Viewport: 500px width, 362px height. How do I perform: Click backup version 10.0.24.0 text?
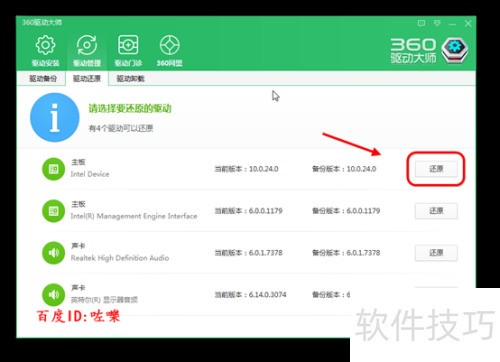(344, 169)
